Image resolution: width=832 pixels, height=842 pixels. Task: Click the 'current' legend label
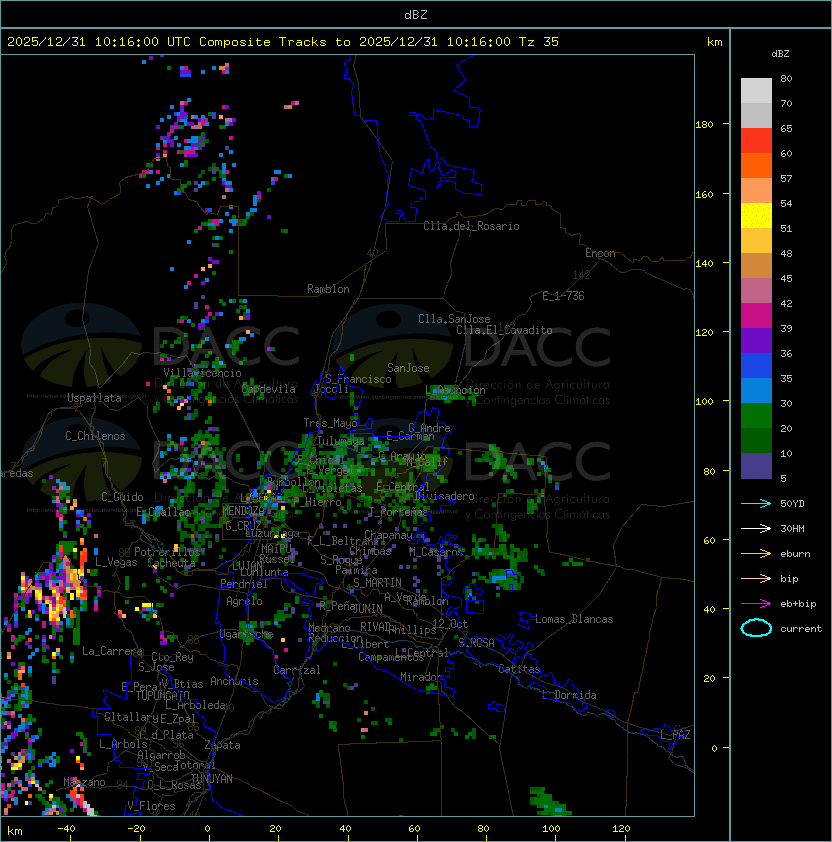click(x=801, y=629)
